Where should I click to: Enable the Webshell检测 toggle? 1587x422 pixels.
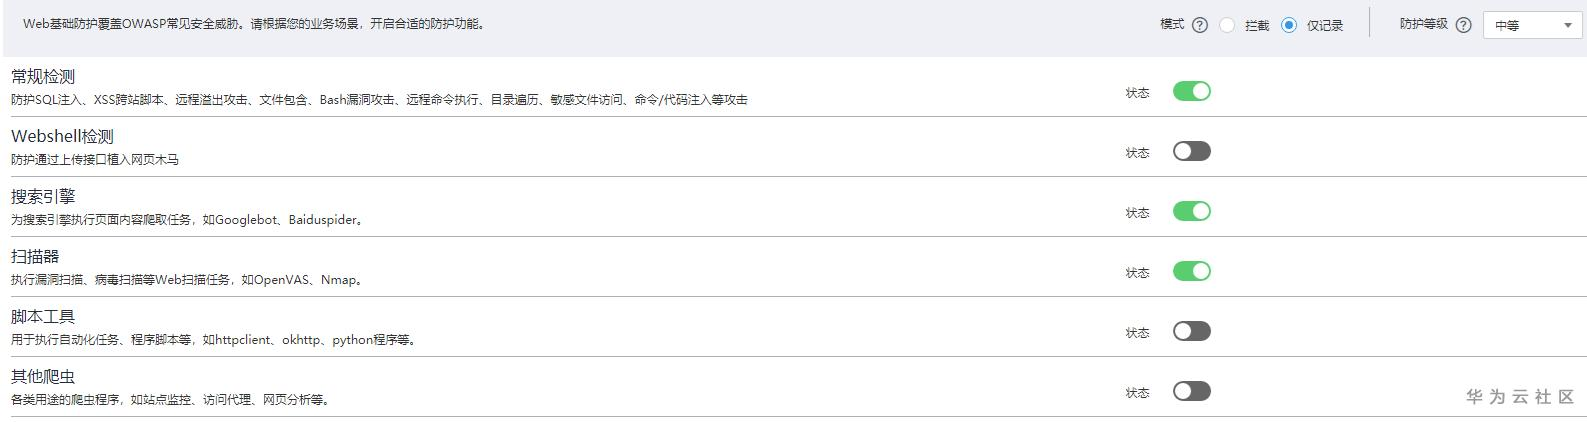(x=1191, y=151)
